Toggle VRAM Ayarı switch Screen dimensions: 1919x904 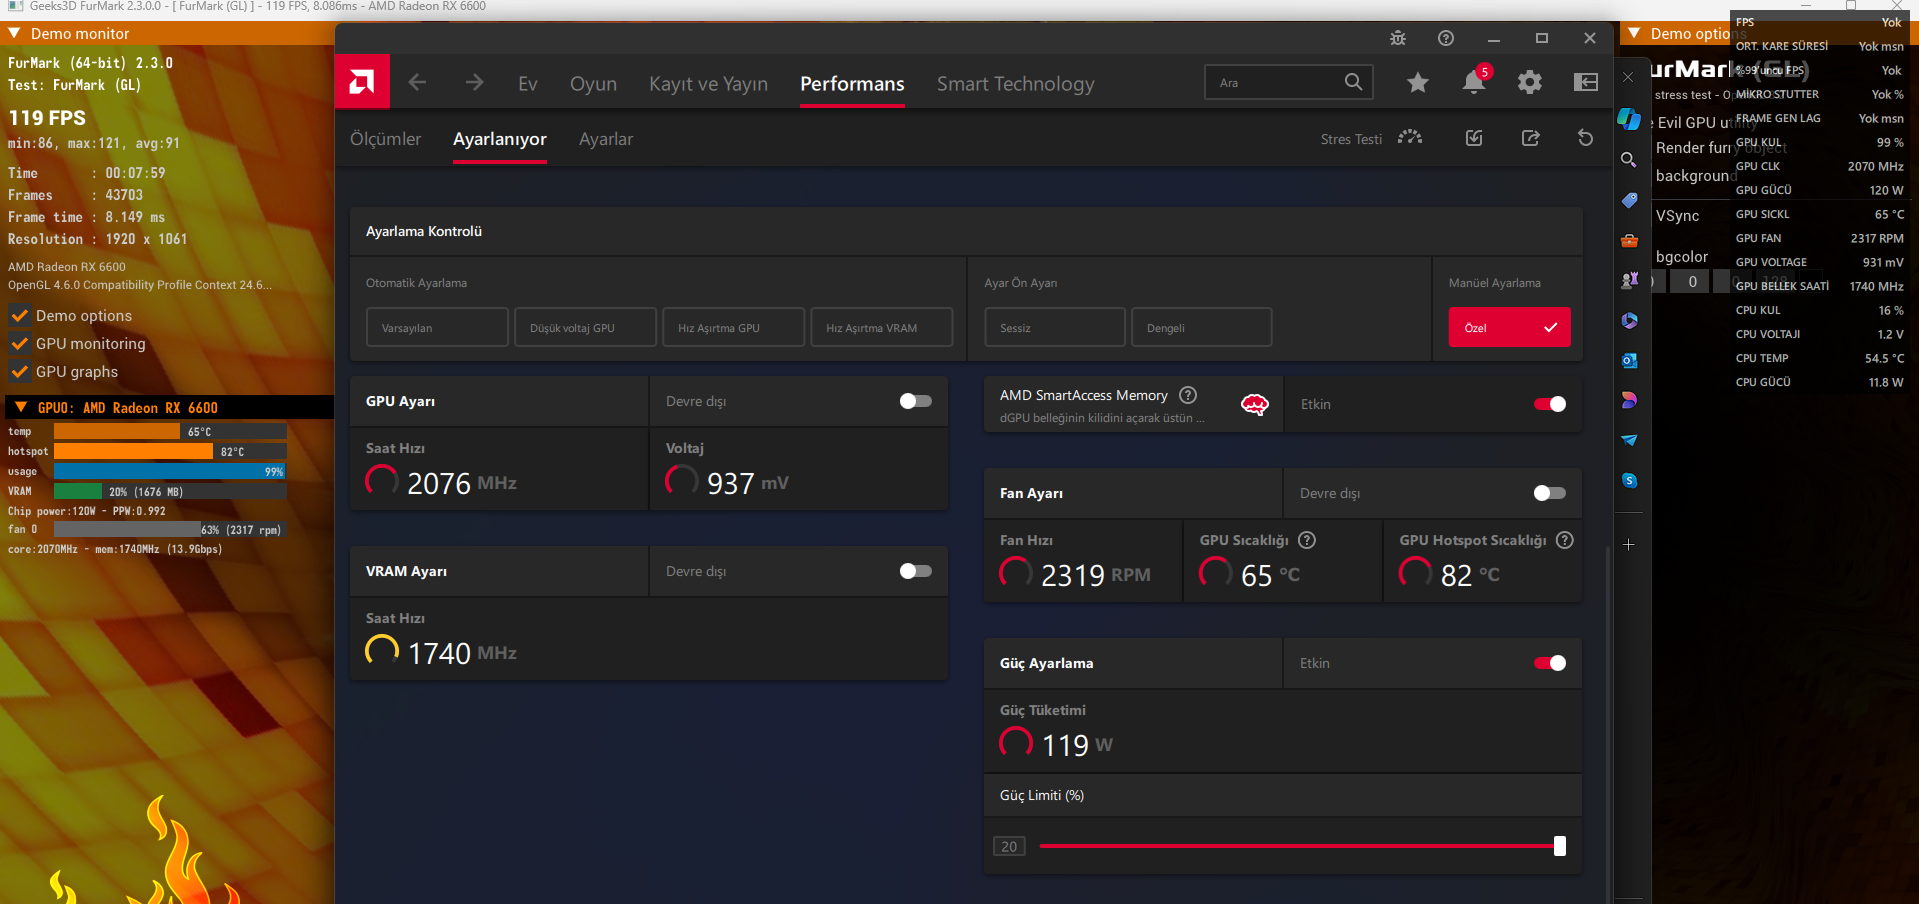[915, 571]
